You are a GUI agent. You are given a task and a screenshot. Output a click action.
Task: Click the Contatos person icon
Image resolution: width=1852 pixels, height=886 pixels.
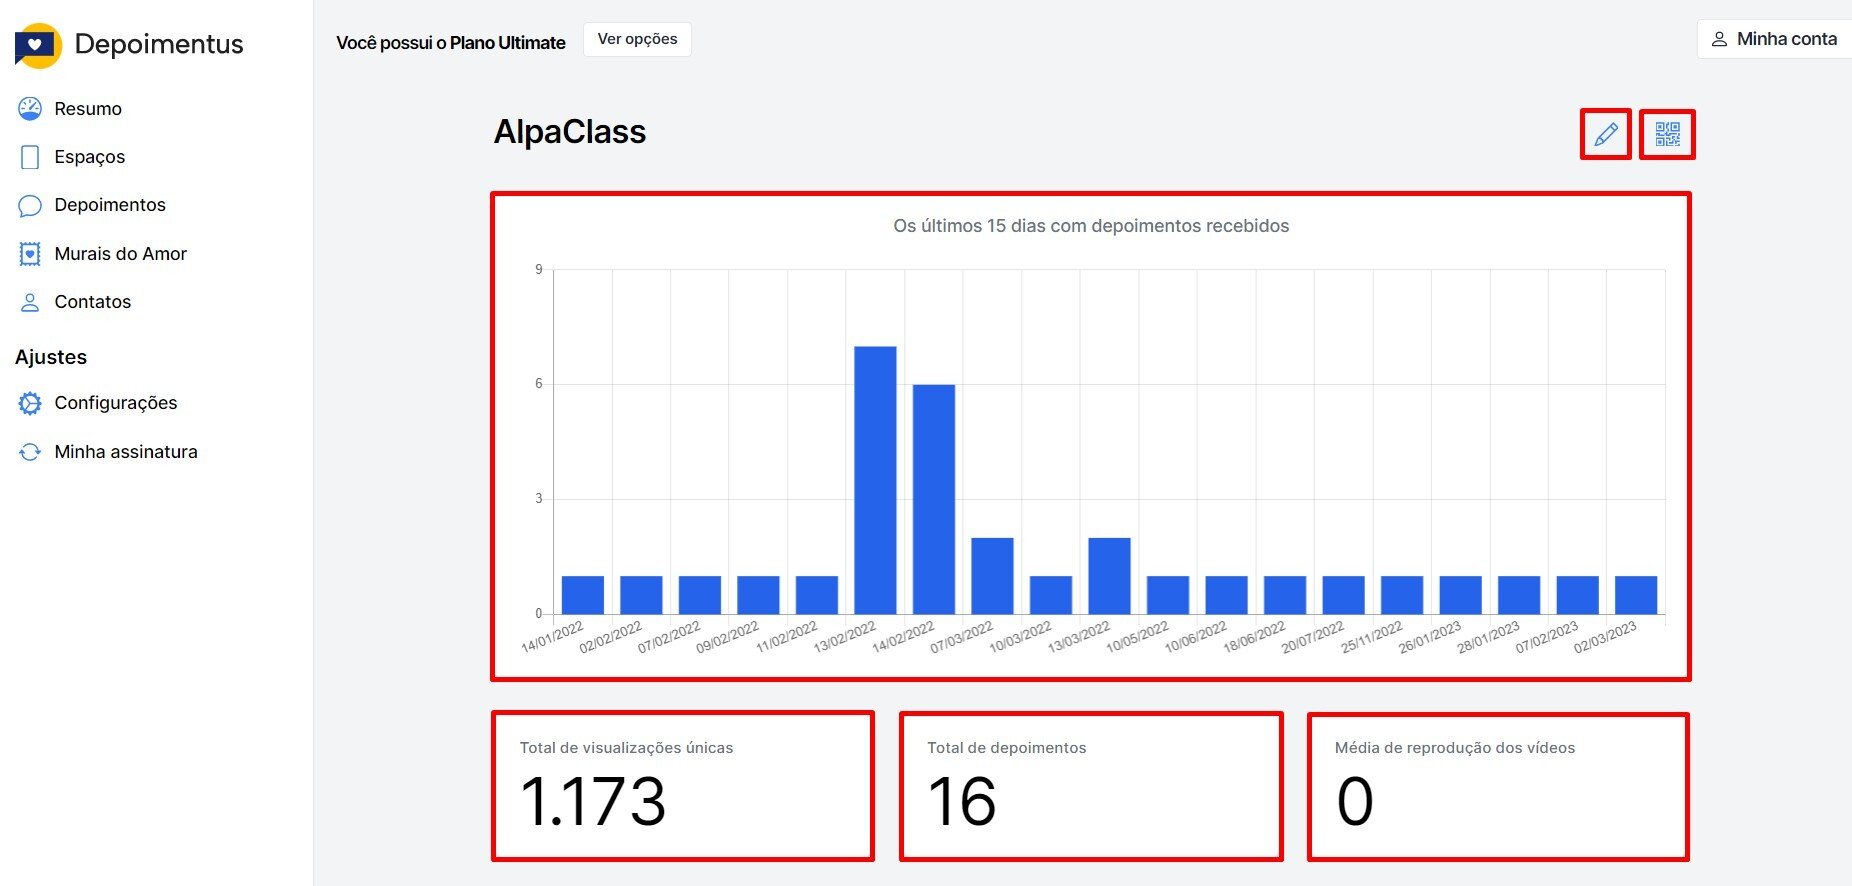click(x=30, y=302)
